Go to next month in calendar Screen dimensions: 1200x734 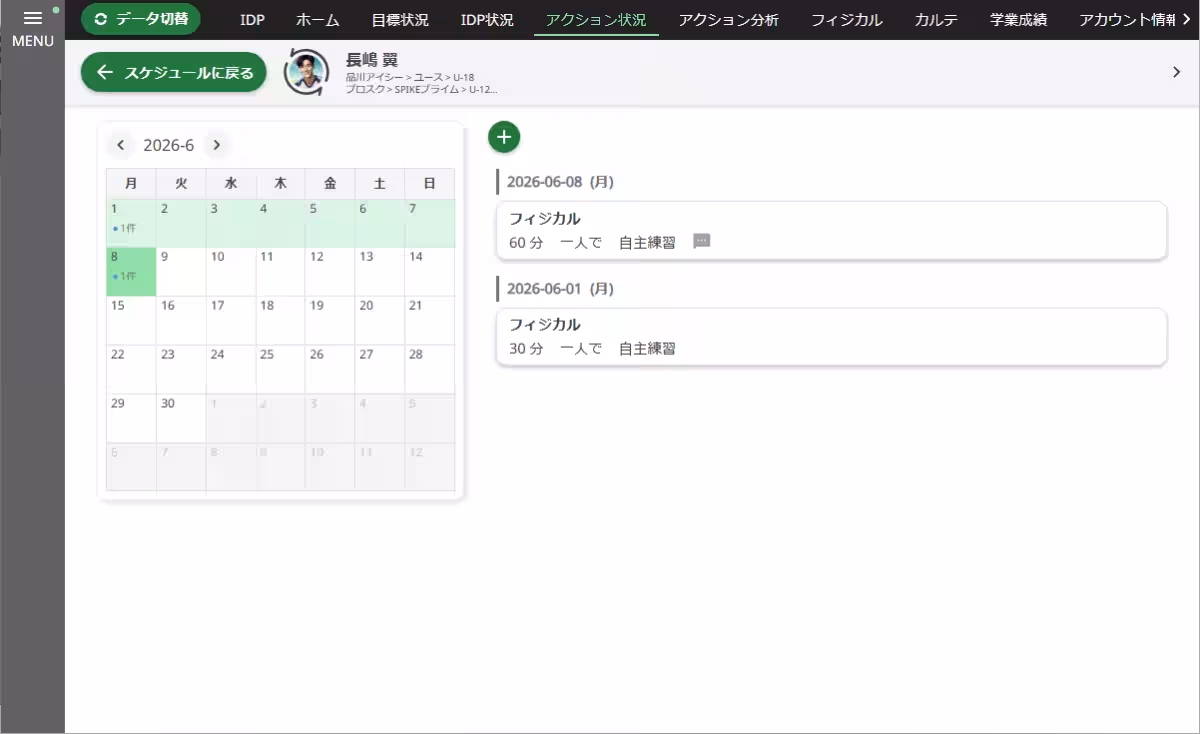pyautogui.click(x=216, y=145)
